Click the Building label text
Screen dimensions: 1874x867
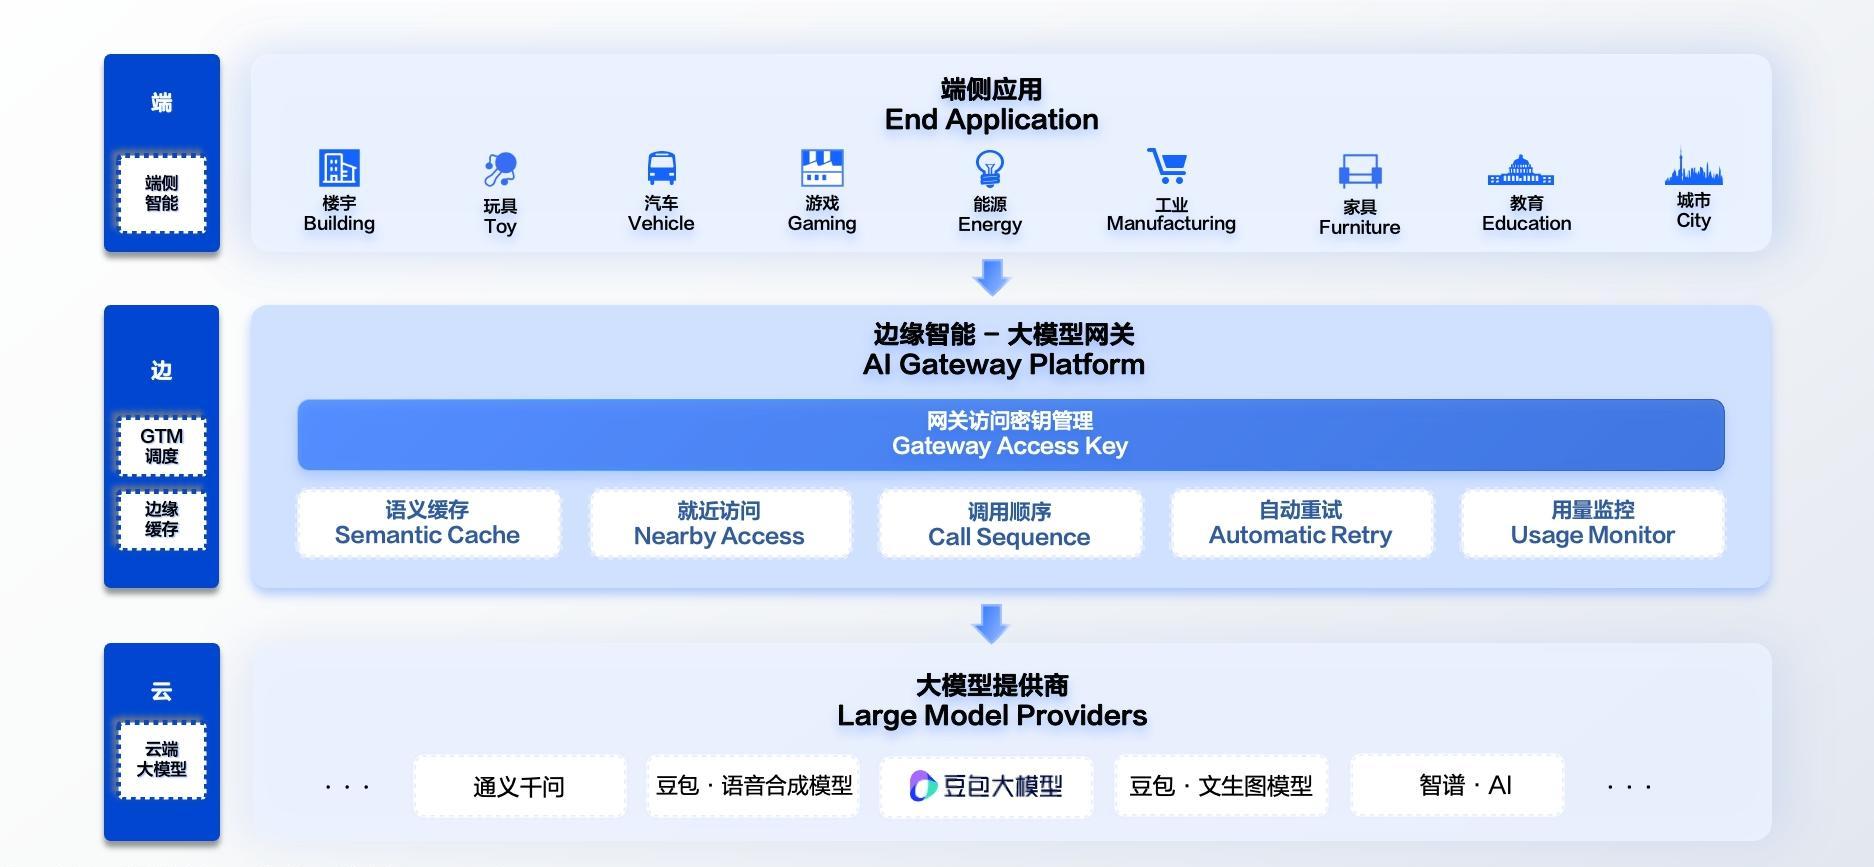(x=339, y=223)
